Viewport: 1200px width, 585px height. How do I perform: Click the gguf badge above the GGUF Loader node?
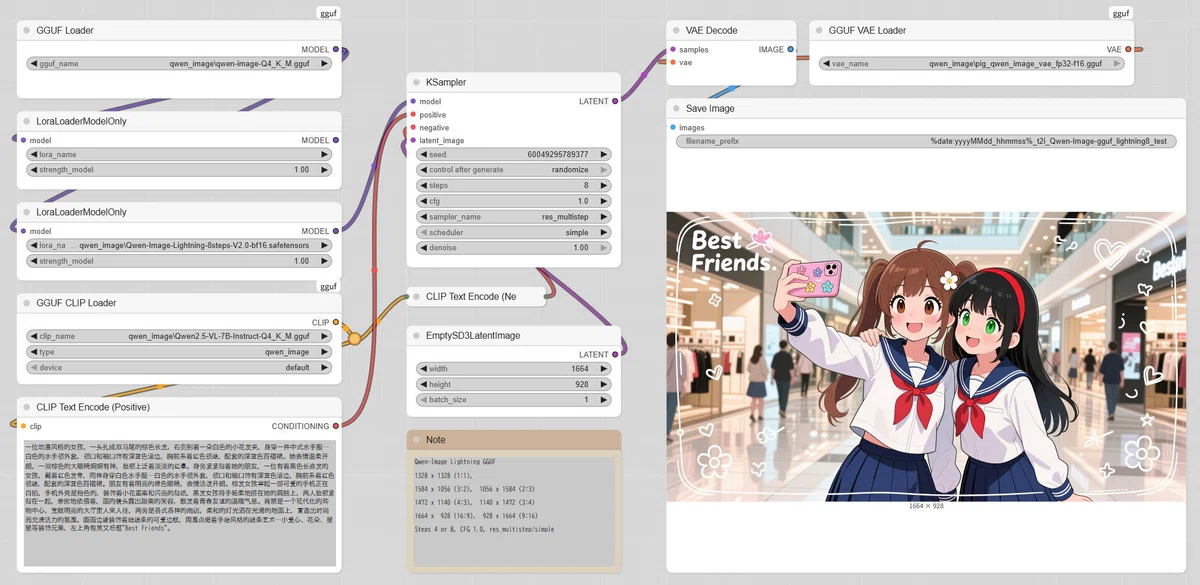[x=328, y=13]
